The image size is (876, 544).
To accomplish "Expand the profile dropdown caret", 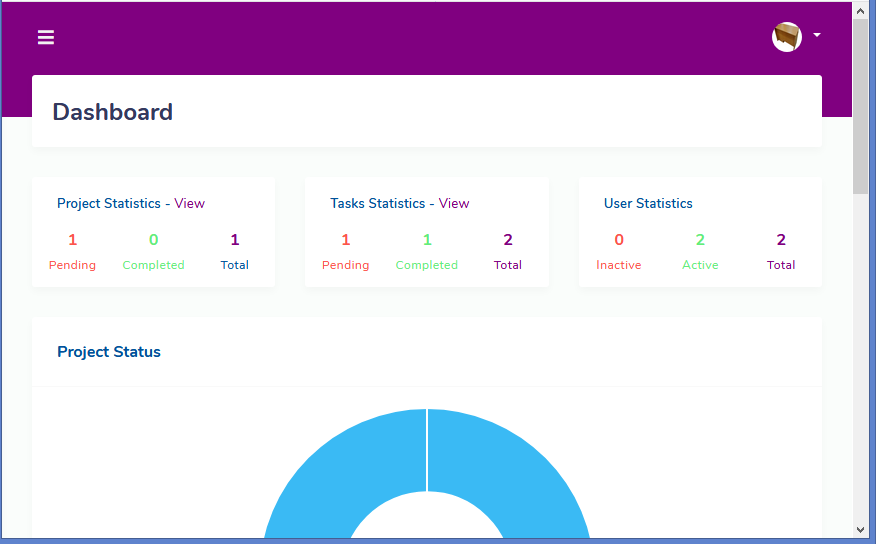I will coord(817,35).
